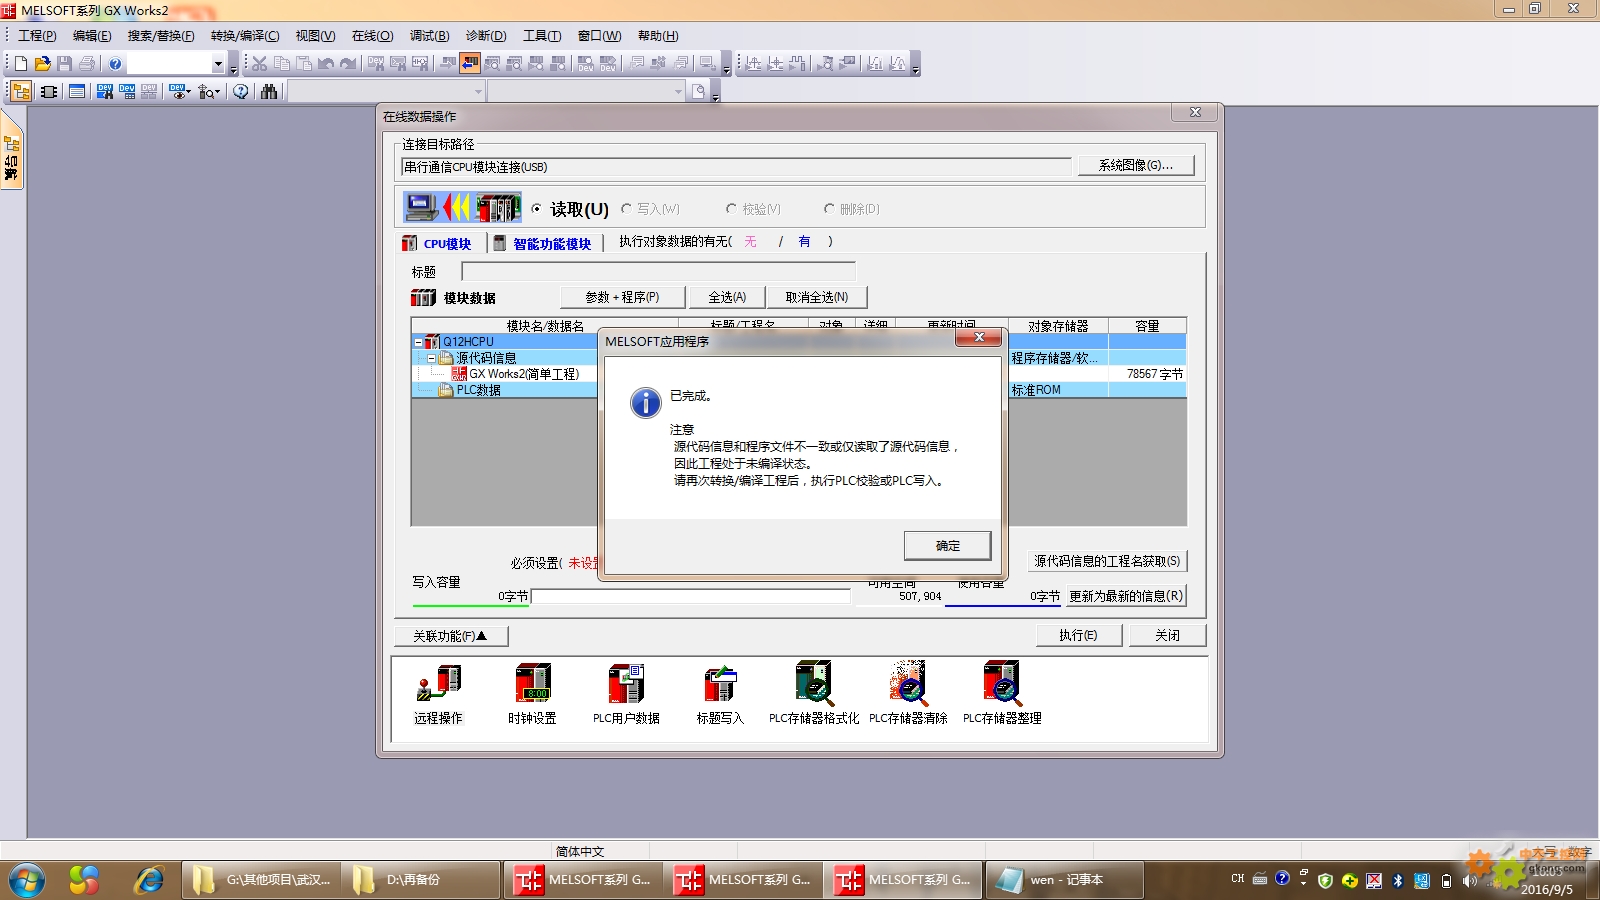1600x900 pixels.
Task: Expand the 关联功能(F) section button
Action: (451, 636)
